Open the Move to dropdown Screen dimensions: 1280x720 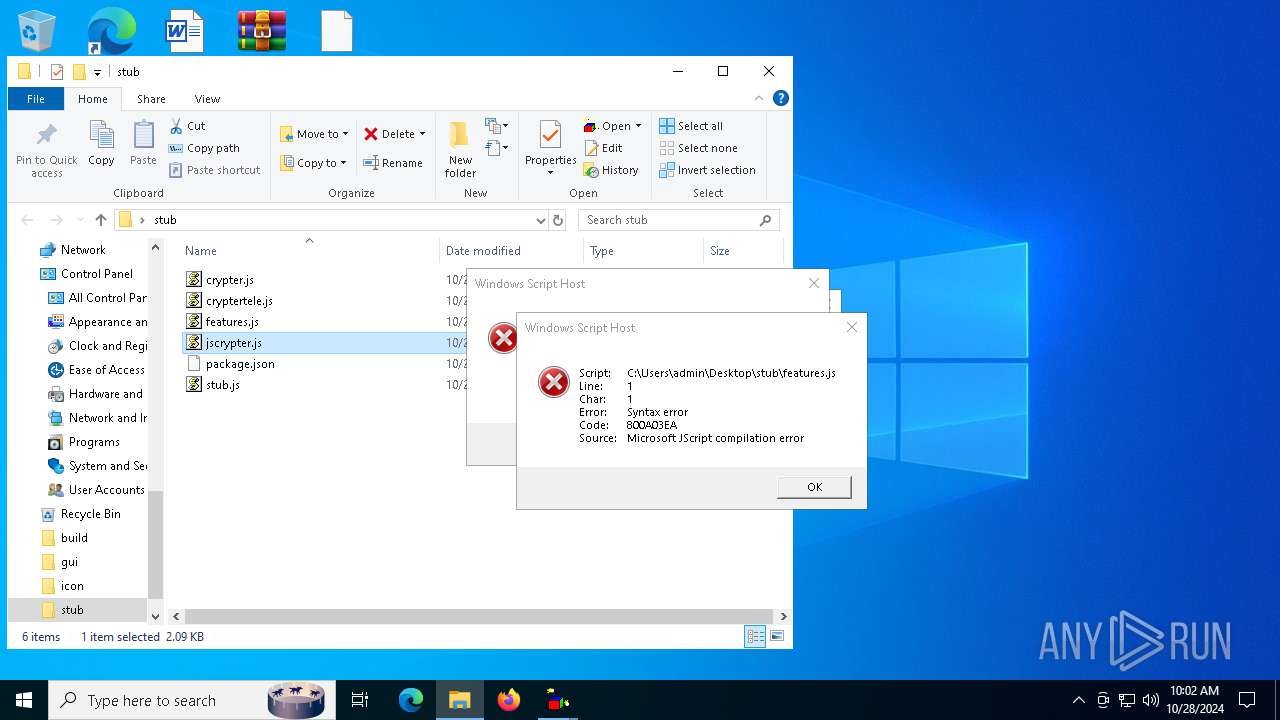pos(314,134)
